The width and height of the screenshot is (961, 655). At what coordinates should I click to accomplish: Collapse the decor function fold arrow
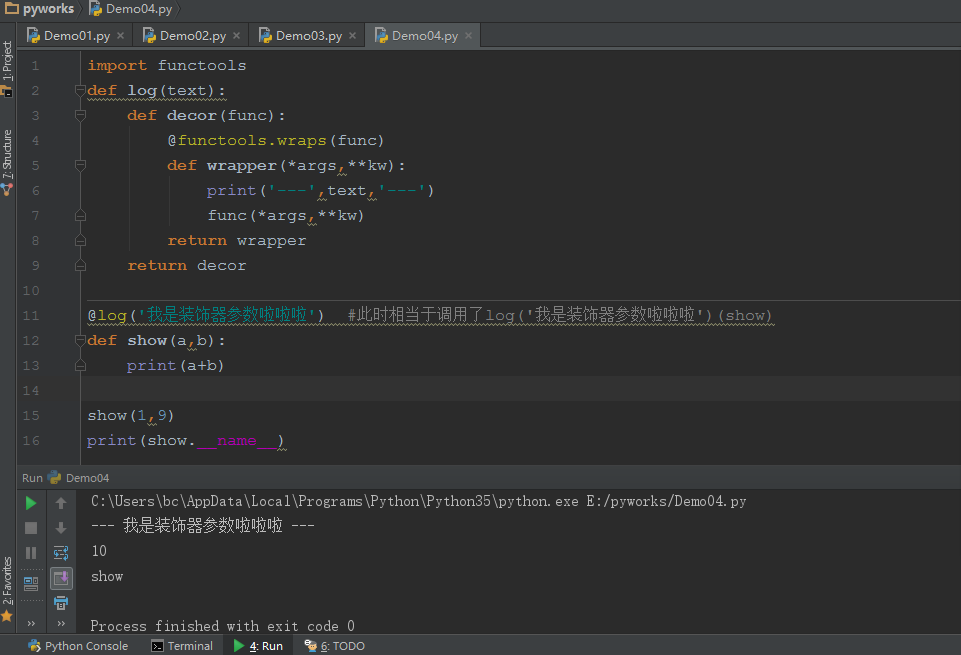point(80,114)
